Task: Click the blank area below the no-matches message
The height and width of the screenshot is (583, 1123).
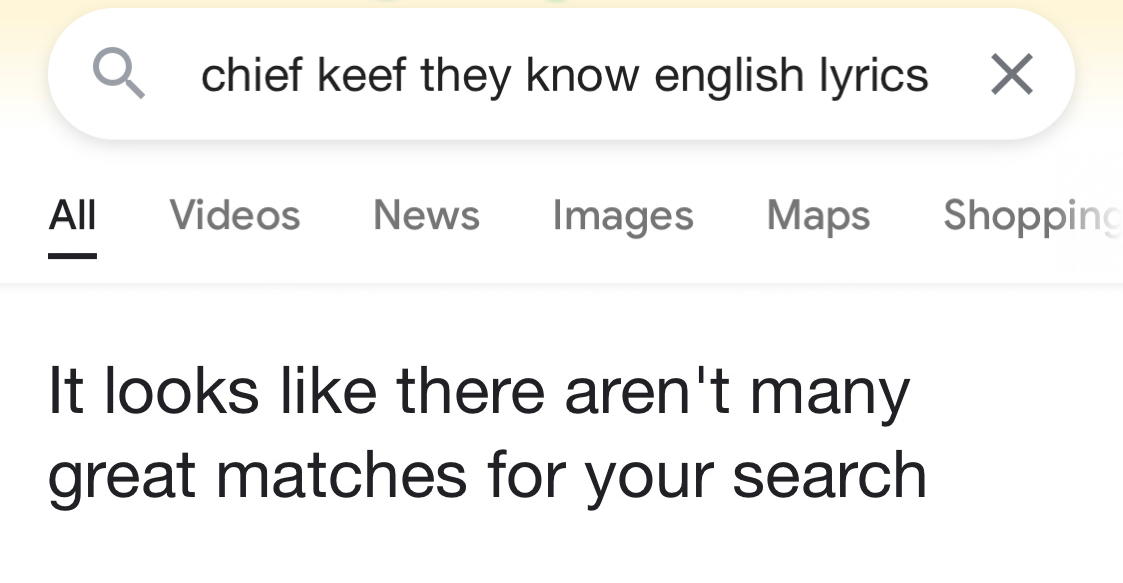Action: click(560, 550)
